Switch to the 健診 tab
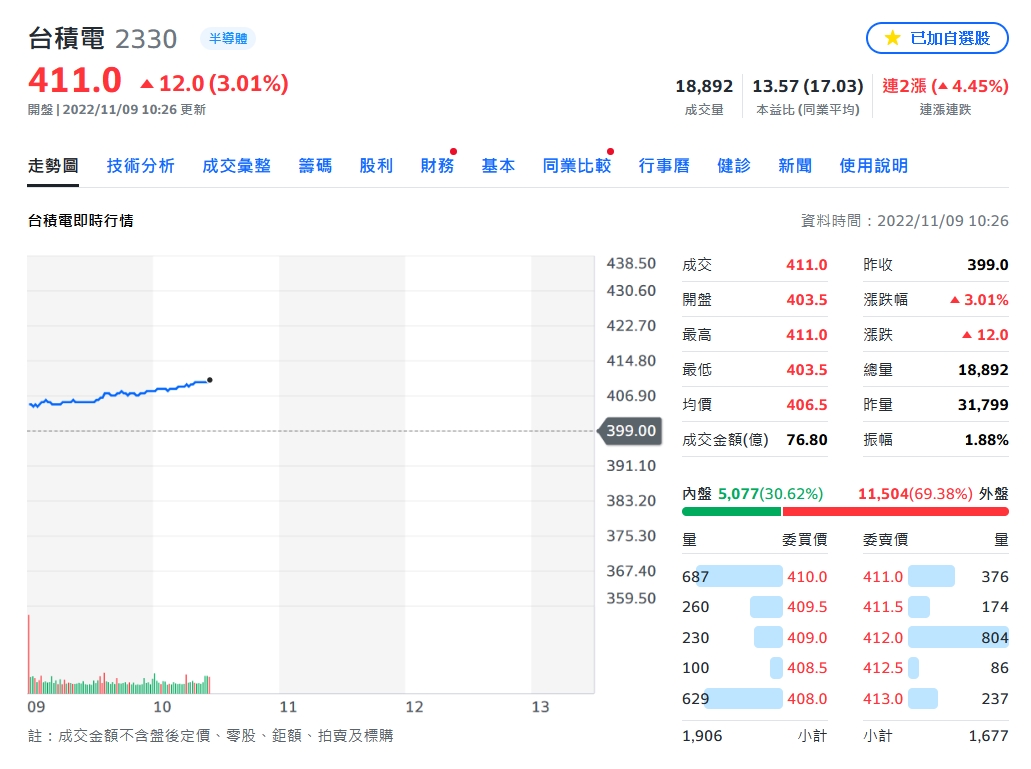Screen dimensions: 1031x769 click(x=734, y=166)
